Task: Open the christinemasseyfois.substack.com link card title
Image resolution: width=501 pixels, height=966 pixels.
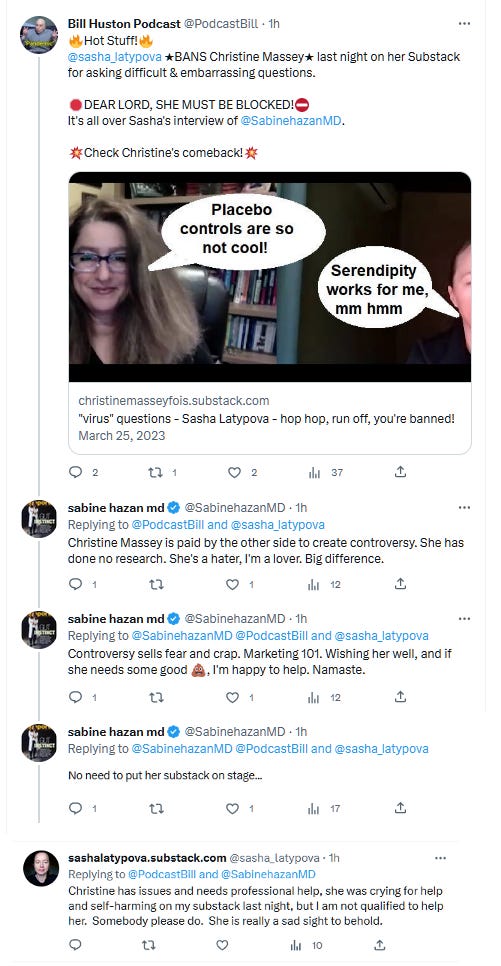Action: pyautogui.click(x=266, y=418)
